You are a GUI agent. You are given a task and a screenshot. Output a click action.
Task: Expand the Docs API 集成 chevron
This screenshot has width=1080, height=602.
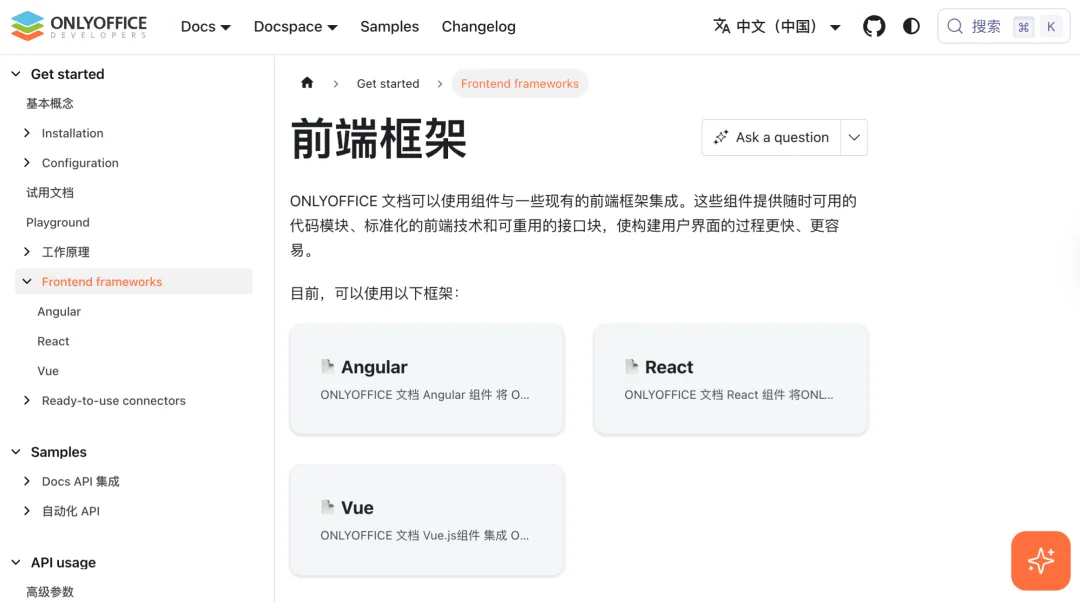click(x=27, y=481)
